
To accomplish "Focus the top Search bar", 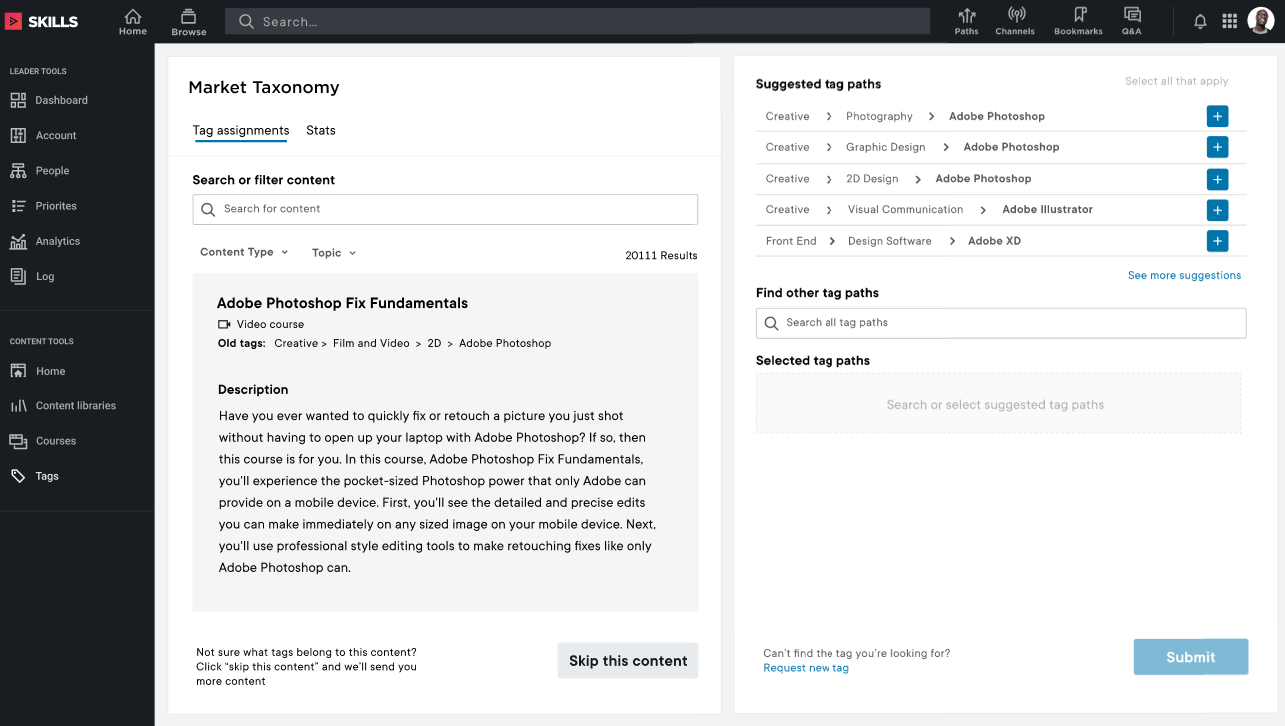I will (x=577, y=21).
